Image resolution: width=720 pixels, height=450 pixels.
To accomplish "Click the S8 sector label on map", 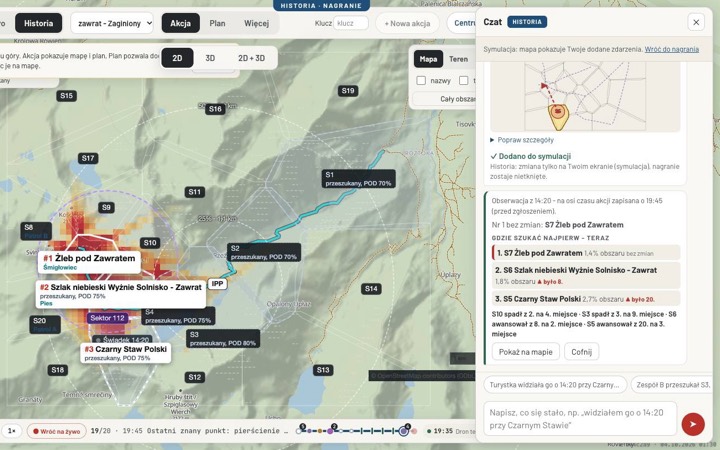I will (36, 231).
